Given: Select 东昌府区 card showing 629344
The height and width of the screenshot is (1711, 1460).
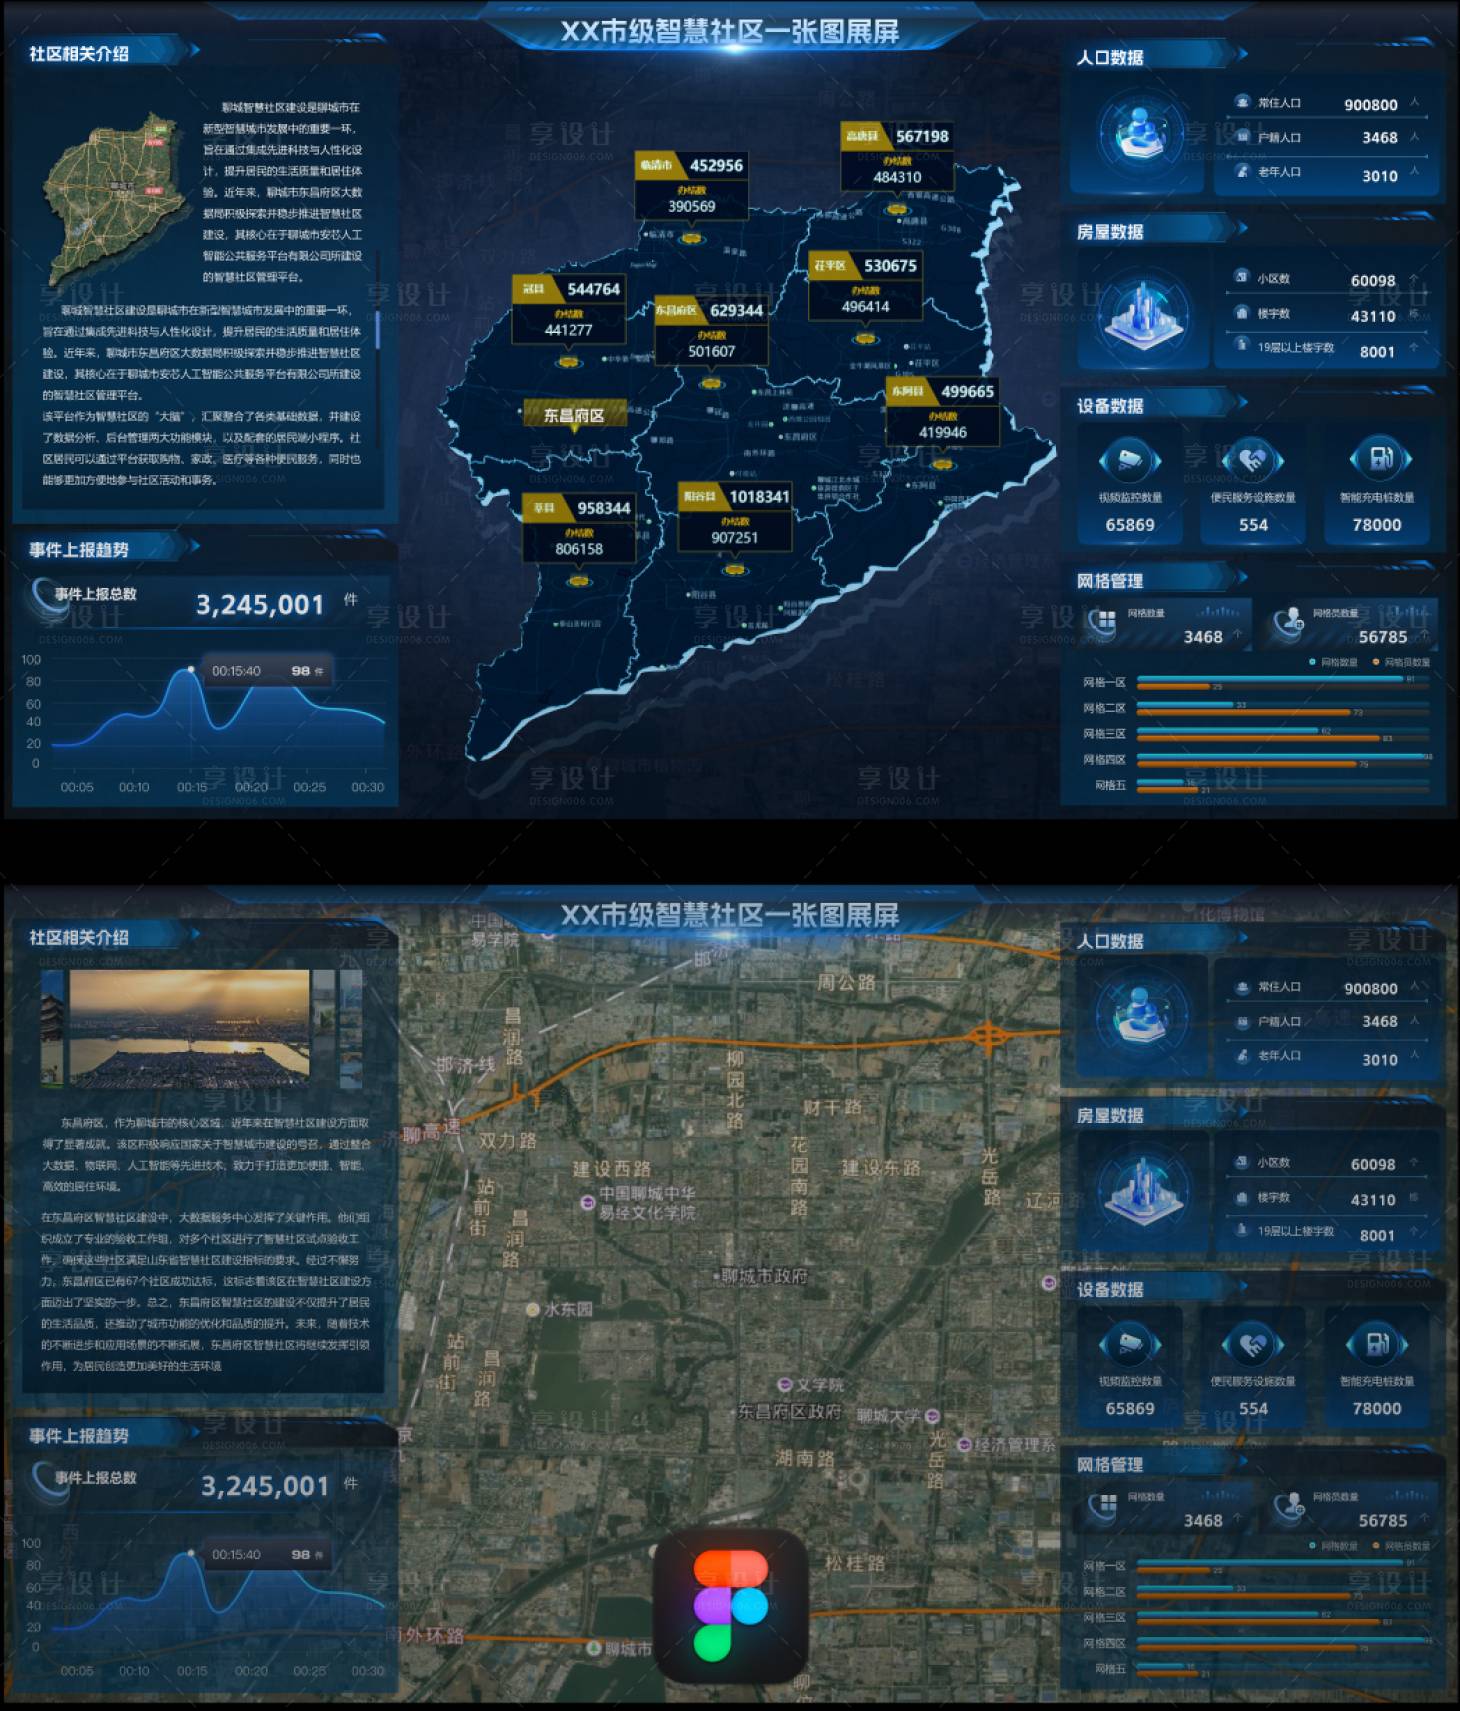Looking at the screenshot, I should (711, 330).
